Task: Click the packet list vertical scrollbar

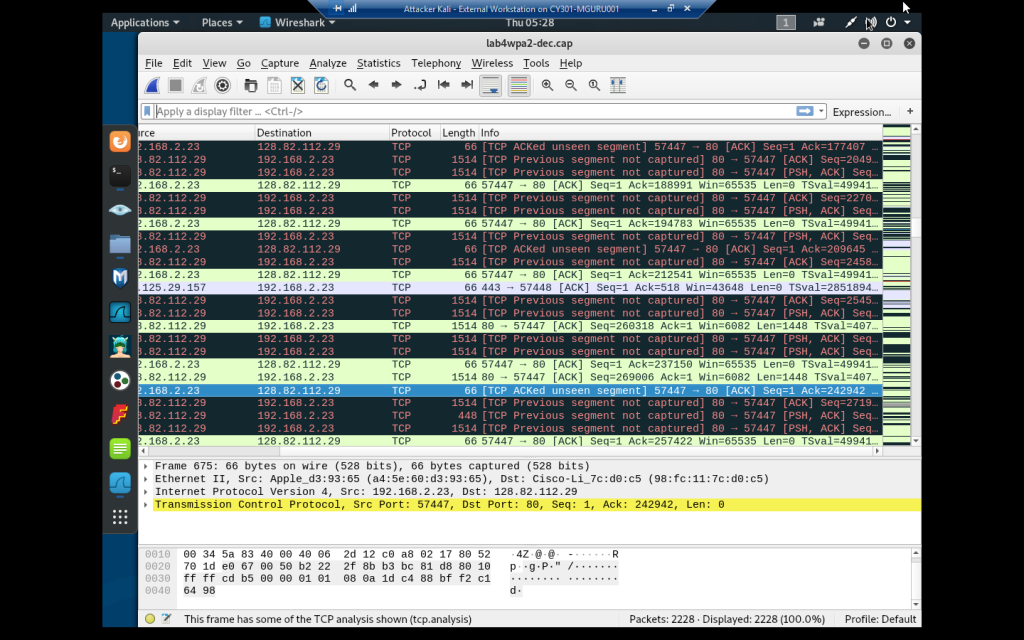Action: click(x=916, y=285)
